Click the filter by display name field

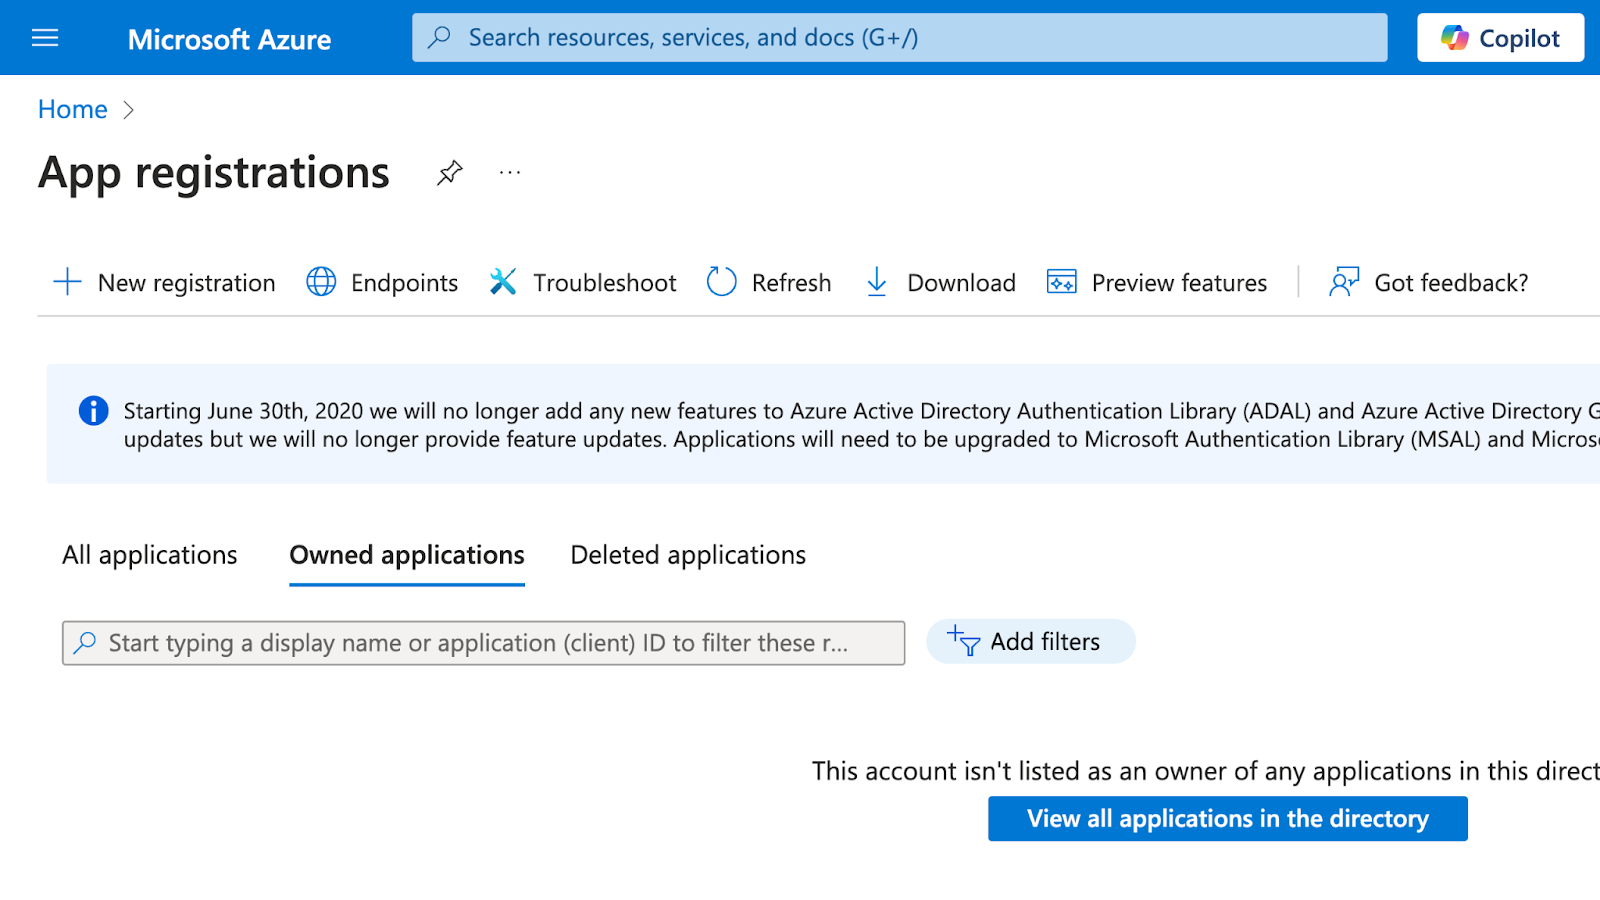(x=484, y=643)
